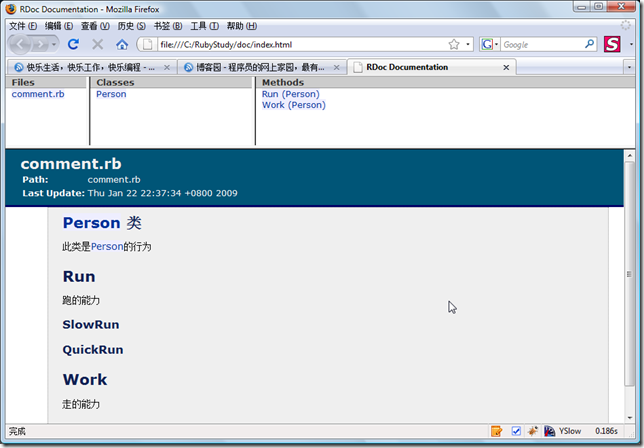Open the 帮助 (H) menu

click(242, 26)
